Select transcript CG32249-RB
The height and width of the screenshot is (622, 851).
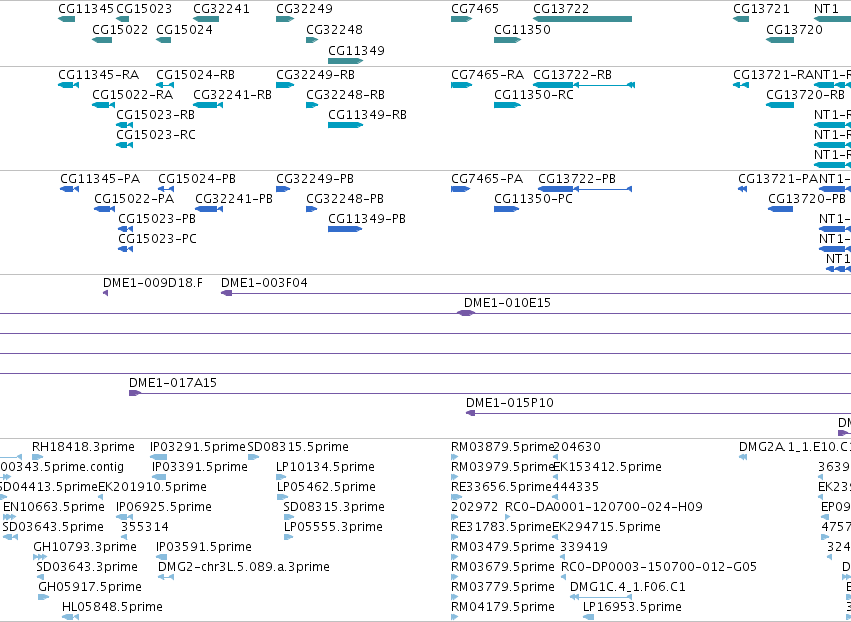point(315,75)
